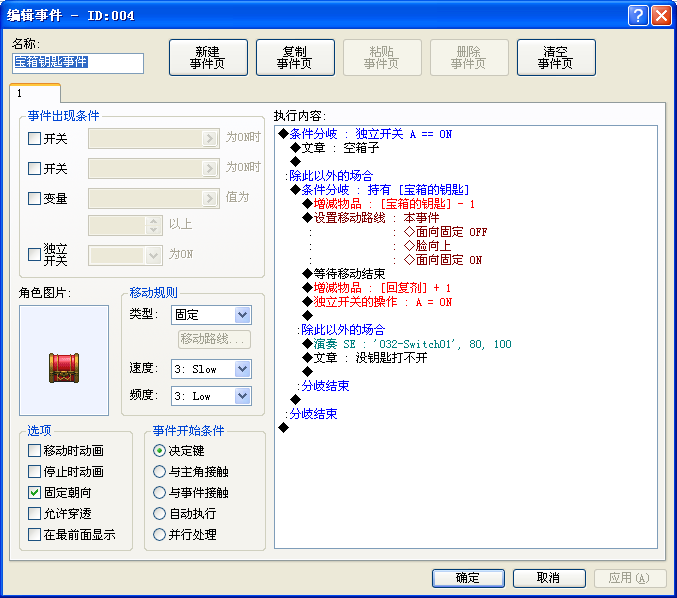Viewport: 677px width, 598px height.
Task: Check the 在最前面显示 option
Action: coord(34,535)
